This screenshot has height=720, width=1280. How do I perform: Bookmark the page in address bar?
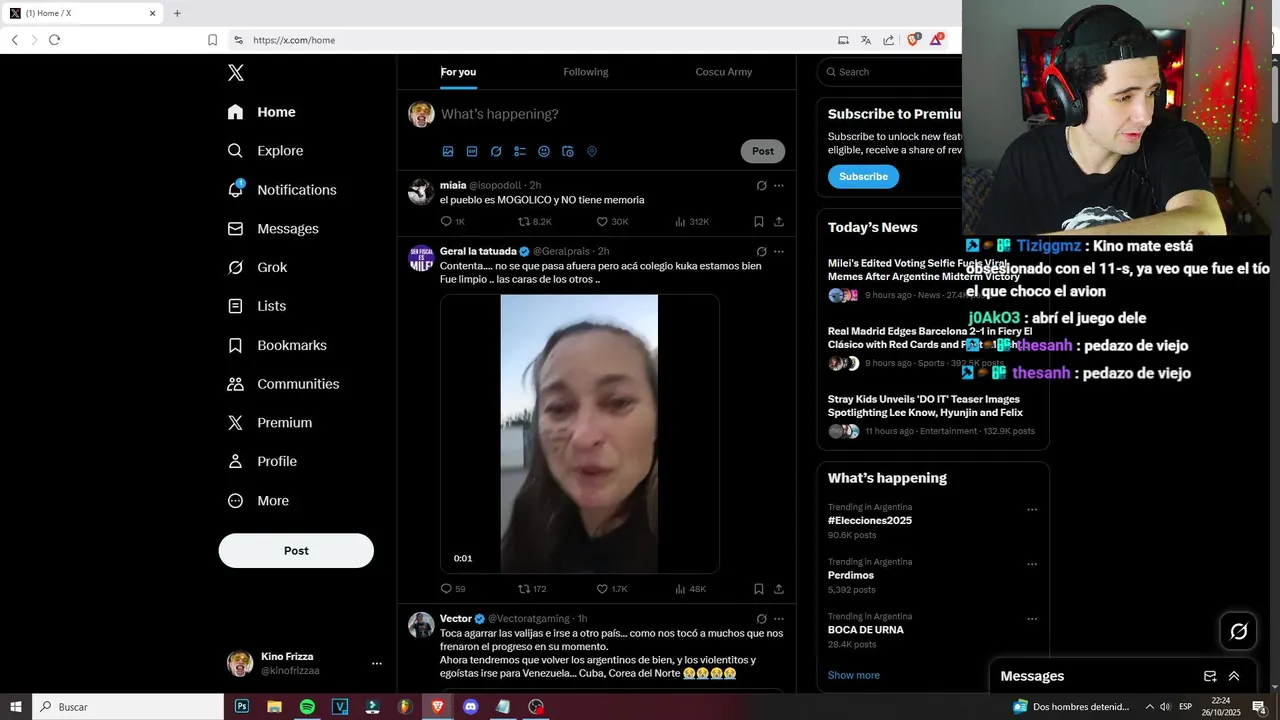pos(212,40)
